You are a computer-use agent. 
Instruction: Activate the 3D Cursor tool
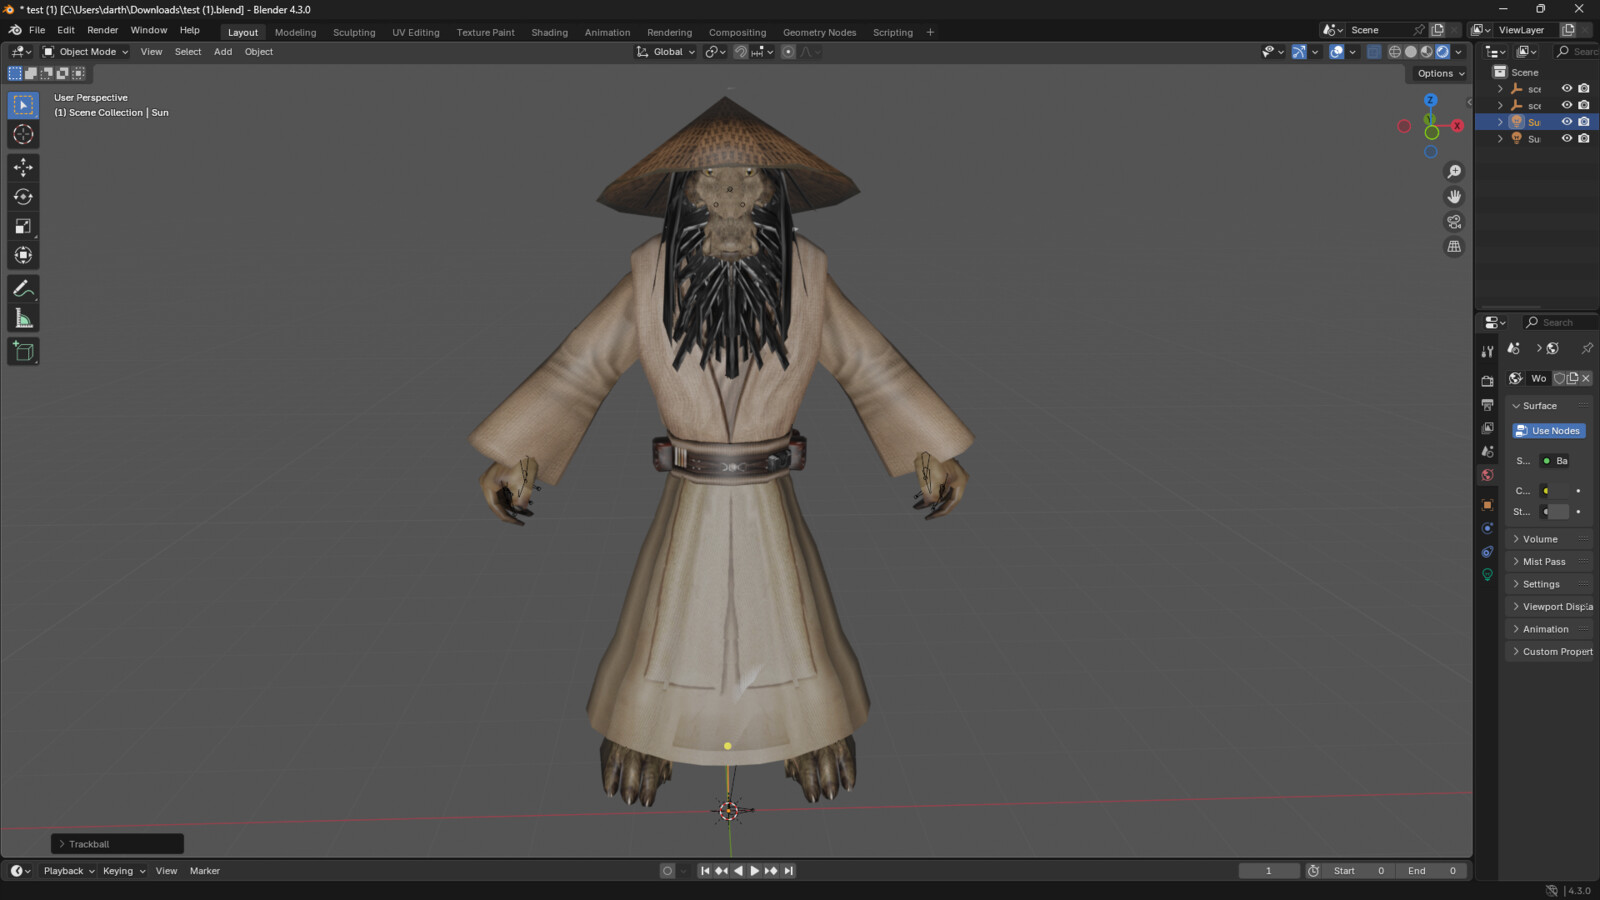[23, 135]
